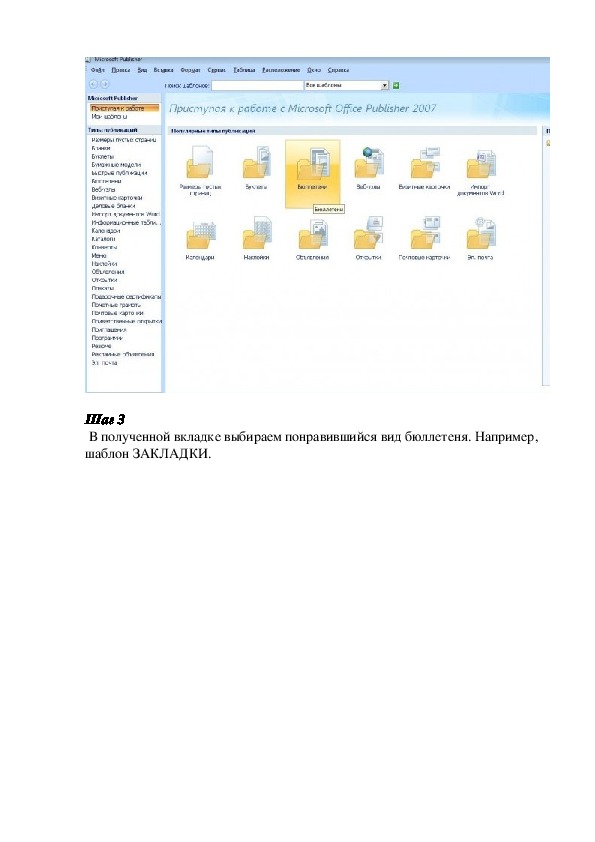Viewport: 595px width, 842px height.
Task: Select the Объявления folder icon
Action: click(x=313, y=233)
